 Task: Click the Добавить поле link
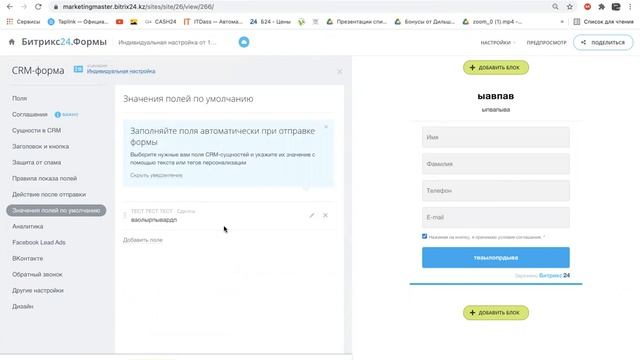pos(143,240)
